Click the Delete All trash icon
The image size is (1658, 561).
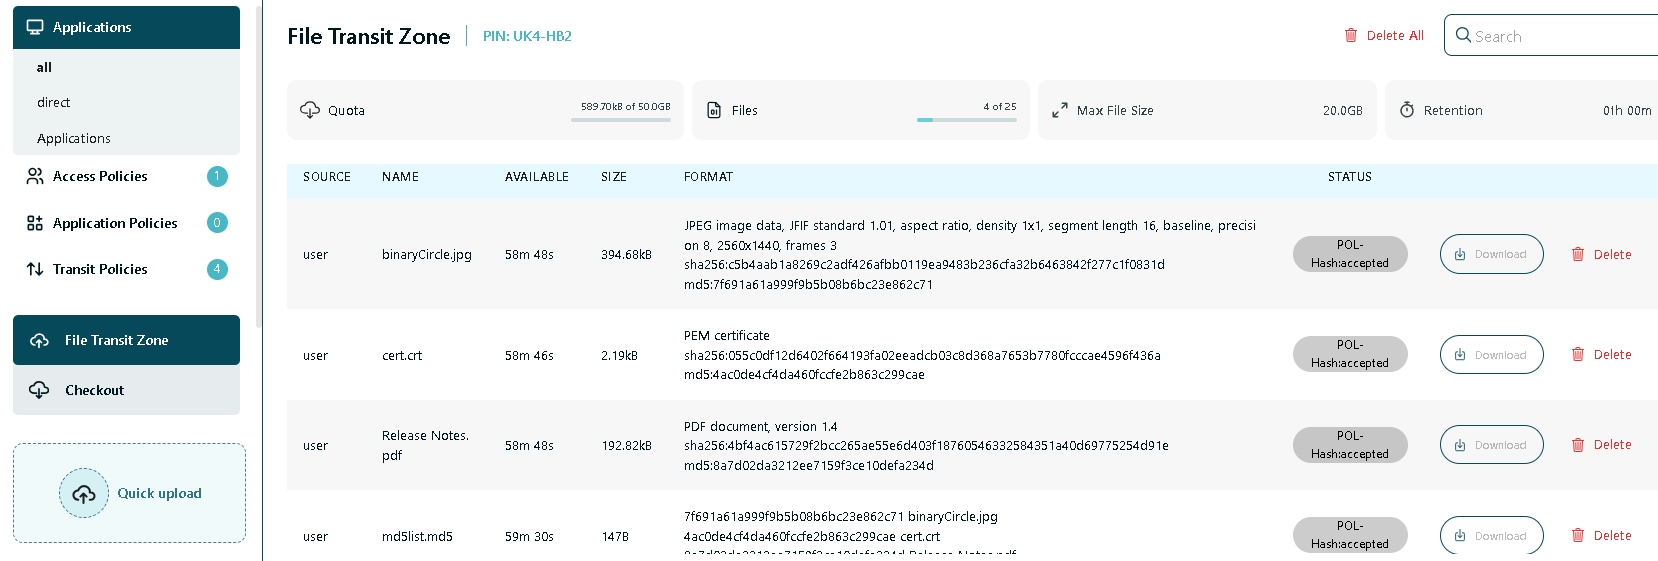point(1351,35)
